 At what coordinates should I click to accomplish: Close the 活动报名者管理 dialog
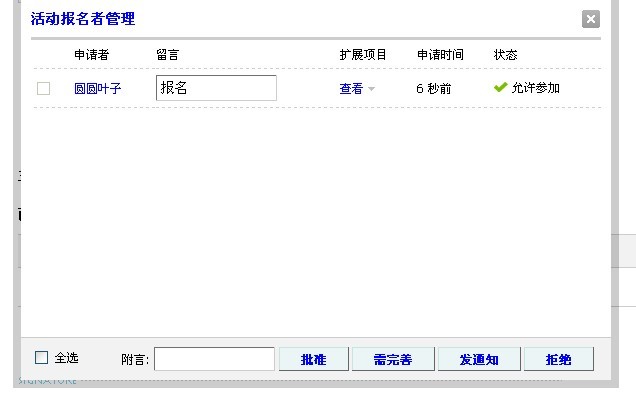(591, 19)
